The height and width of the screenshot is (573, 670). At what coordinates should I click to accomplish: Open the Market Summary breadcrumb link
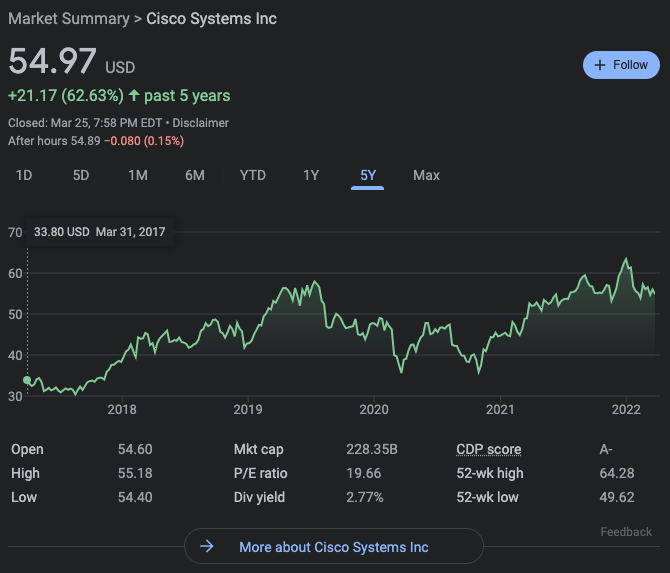coord(68,18)
